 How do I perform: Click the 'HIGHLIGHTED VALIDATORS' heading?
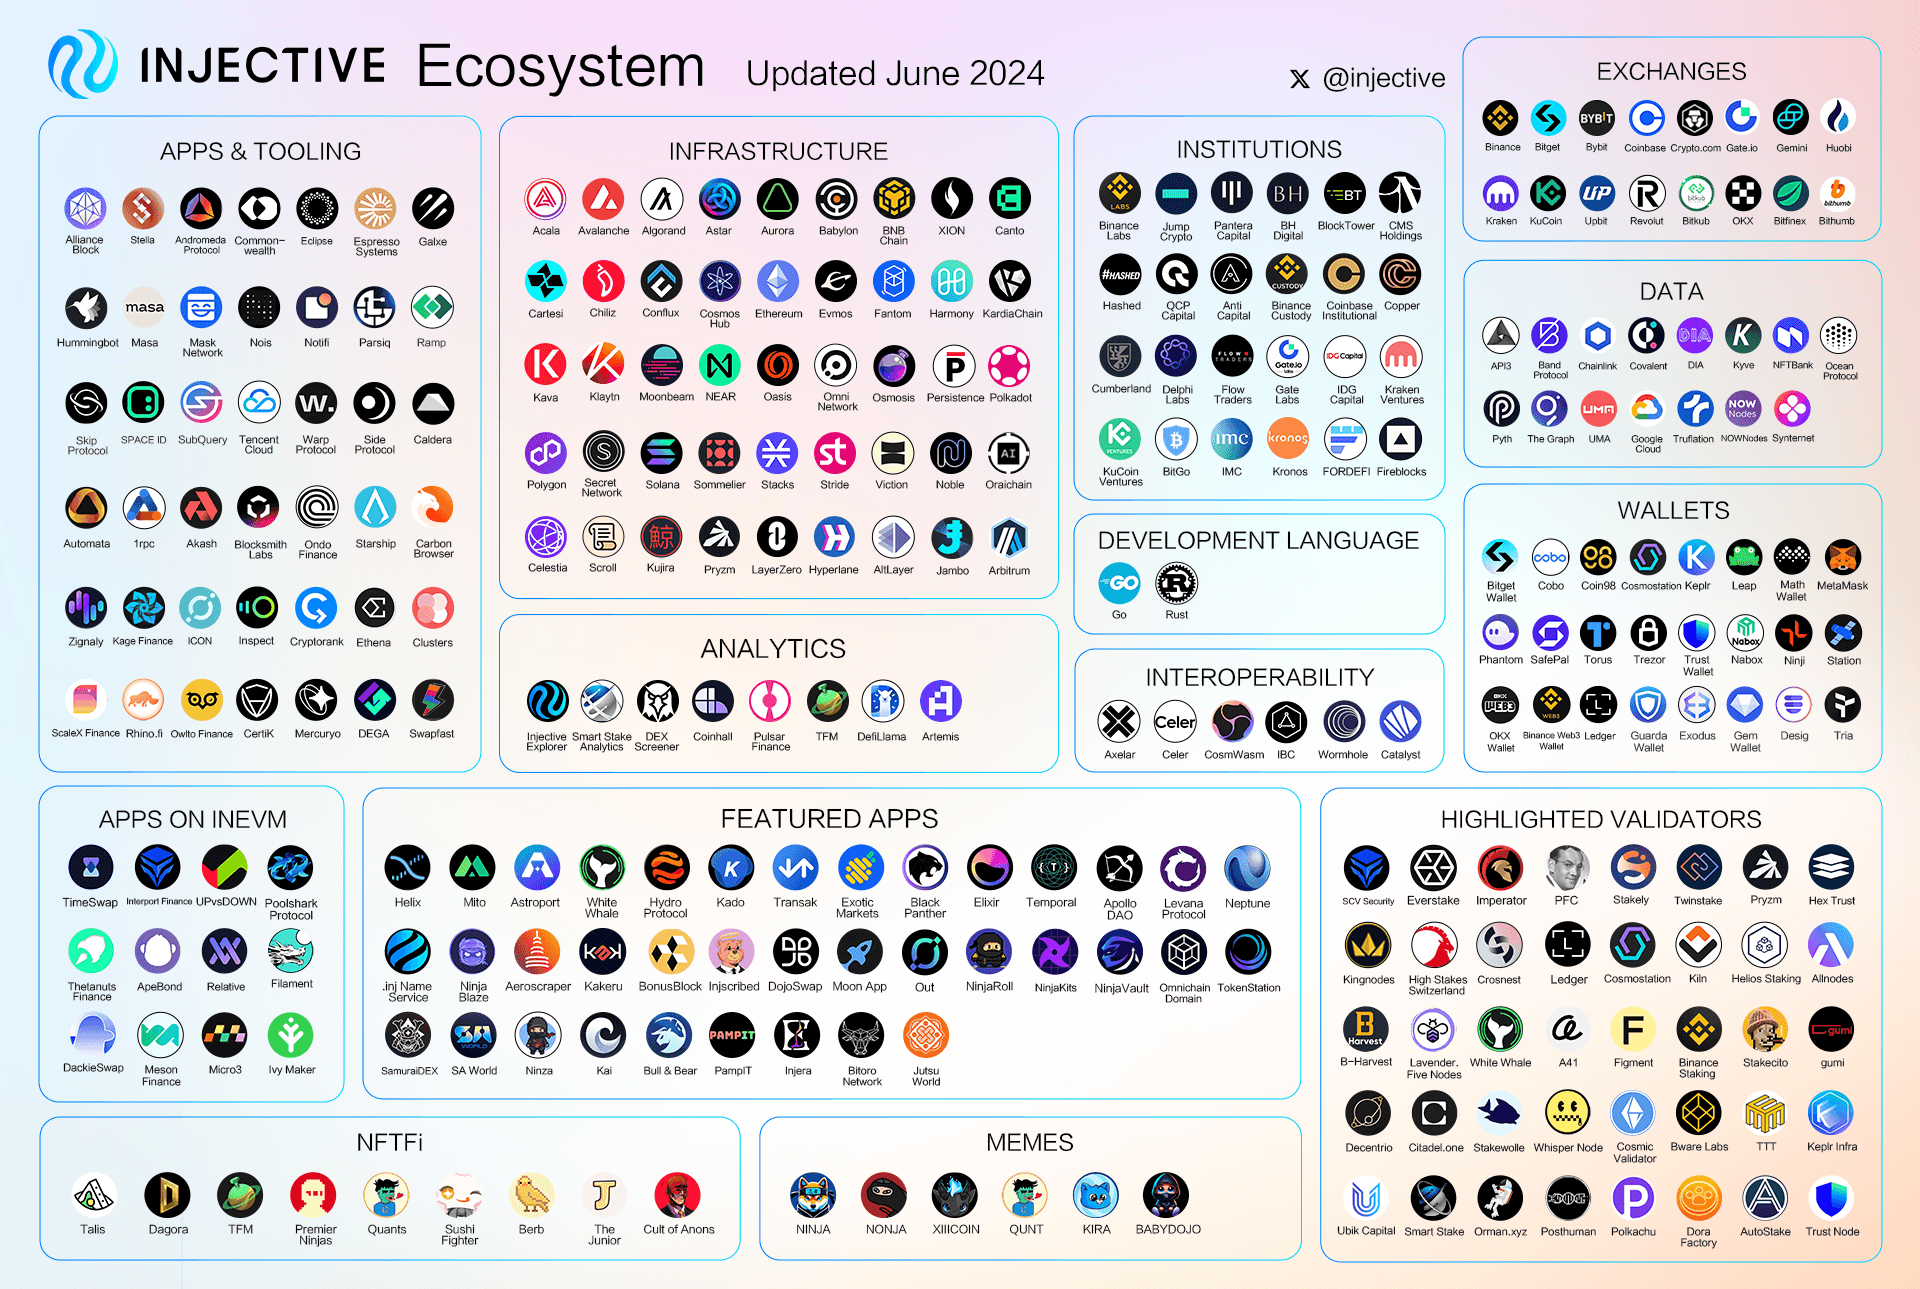click(1601, 819)
